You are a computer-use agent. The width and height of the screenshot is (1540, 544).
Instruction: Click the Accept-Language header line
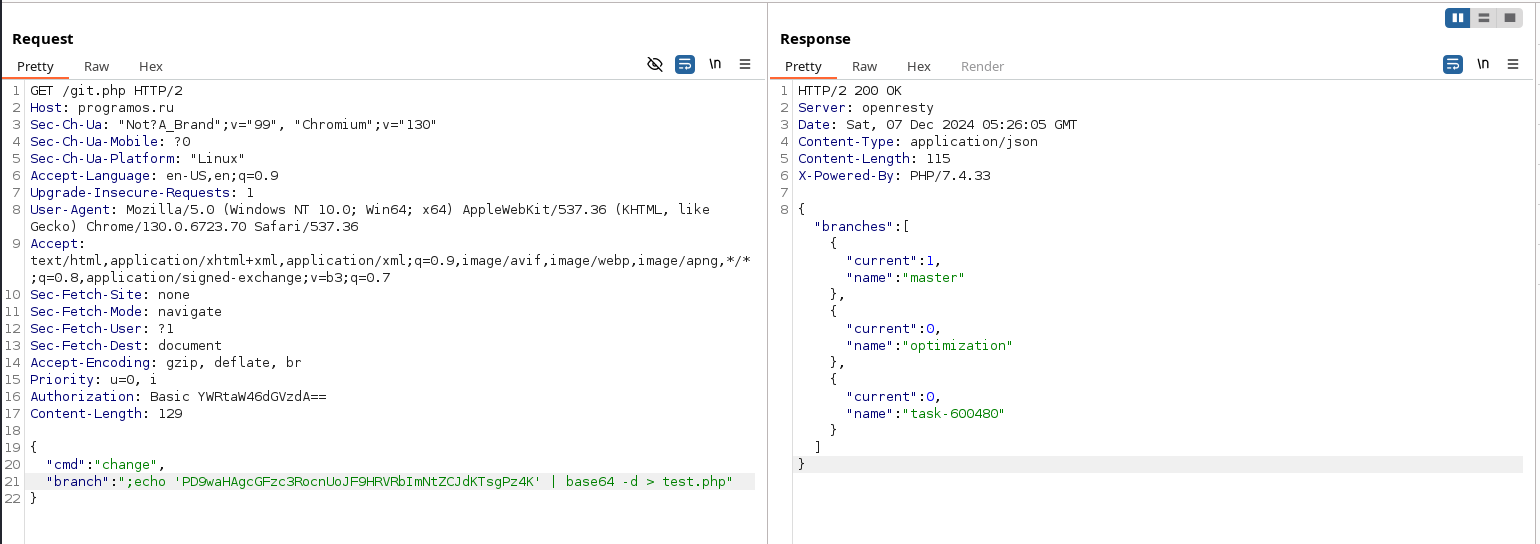click(154, 175)
